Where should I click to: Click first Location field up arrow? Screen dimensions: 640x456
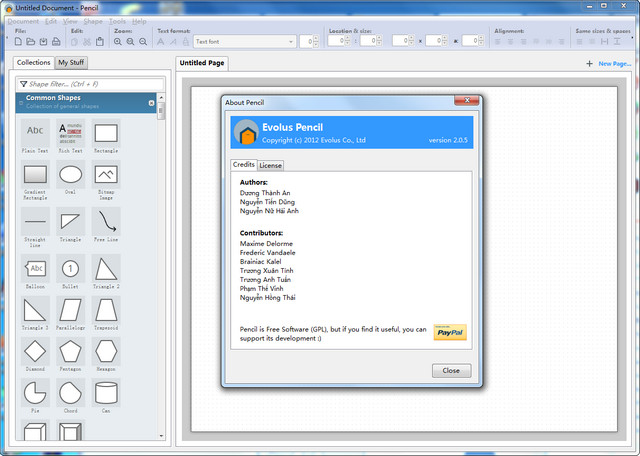(347, 38)
